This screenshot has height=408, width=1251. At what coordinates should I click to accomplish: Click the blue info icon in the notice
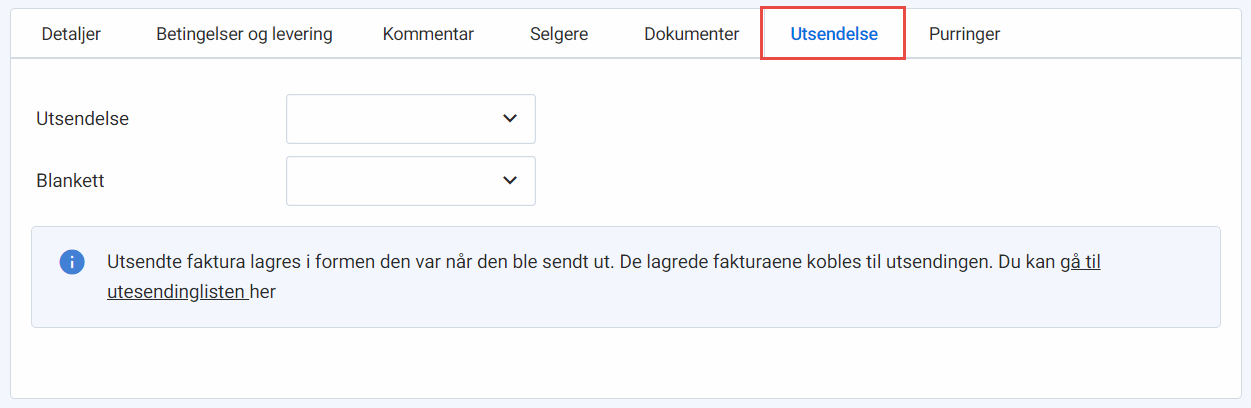click(x=72, y=262)
